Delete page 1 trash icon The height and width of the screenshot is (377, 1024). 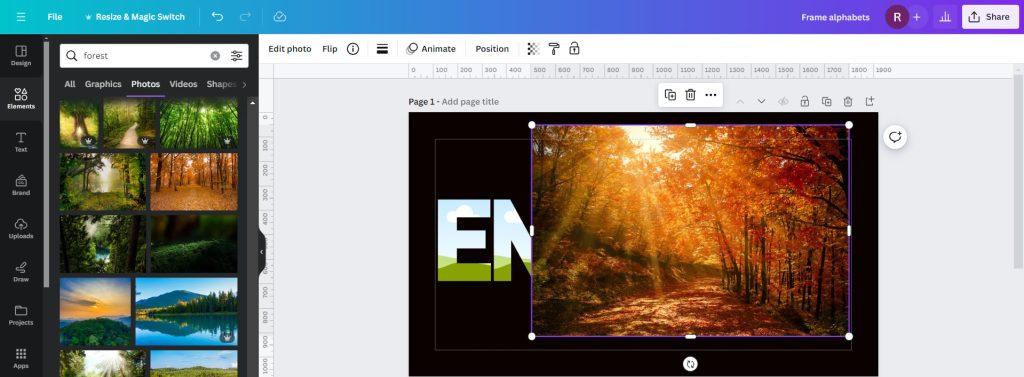848,102
